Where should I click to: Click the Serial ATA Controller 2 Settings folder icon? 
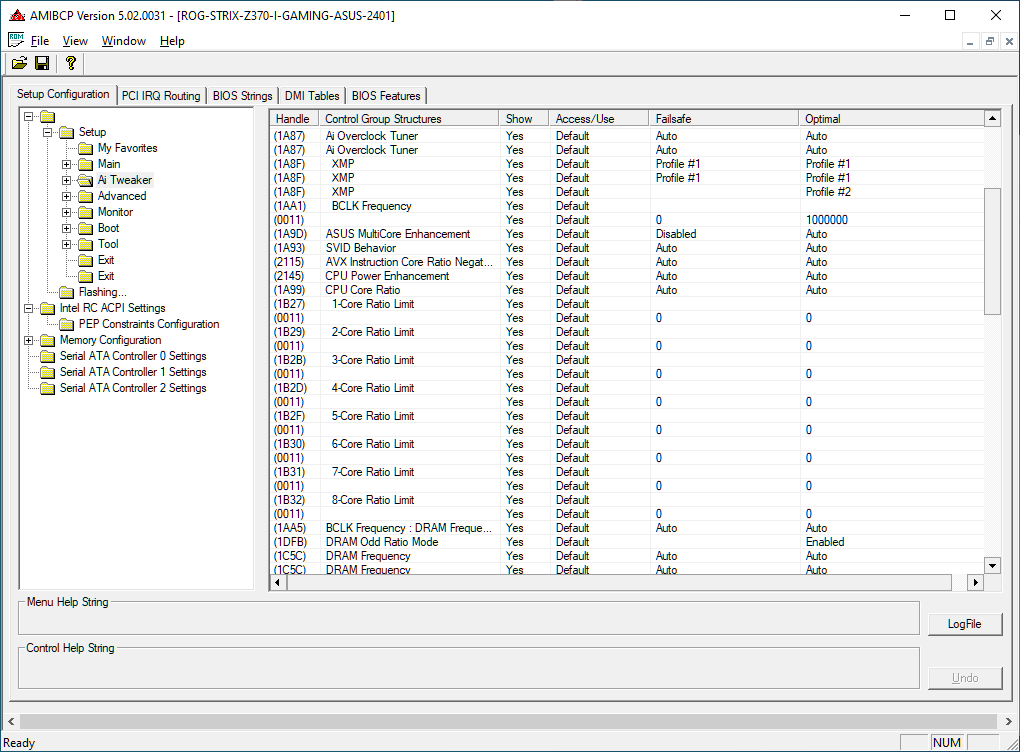click(x=47, y=388)
